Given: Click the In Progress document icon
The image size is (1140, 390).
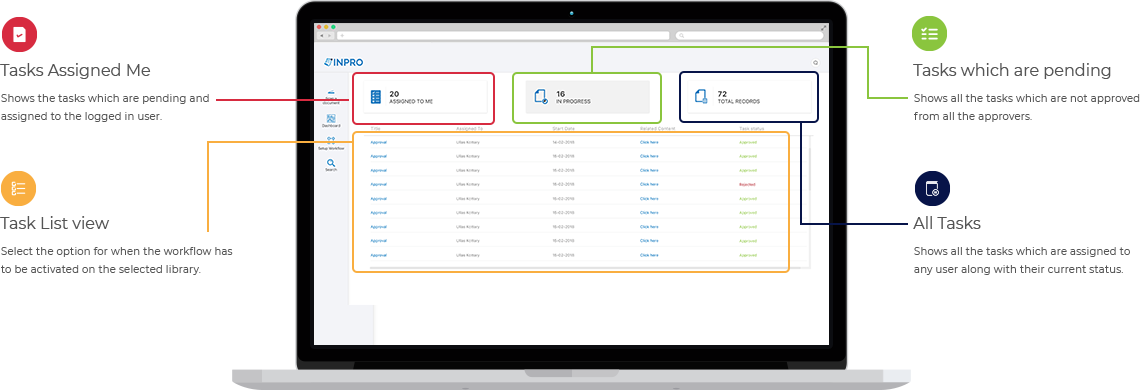Looking at the screenshot, I should 541,97.
